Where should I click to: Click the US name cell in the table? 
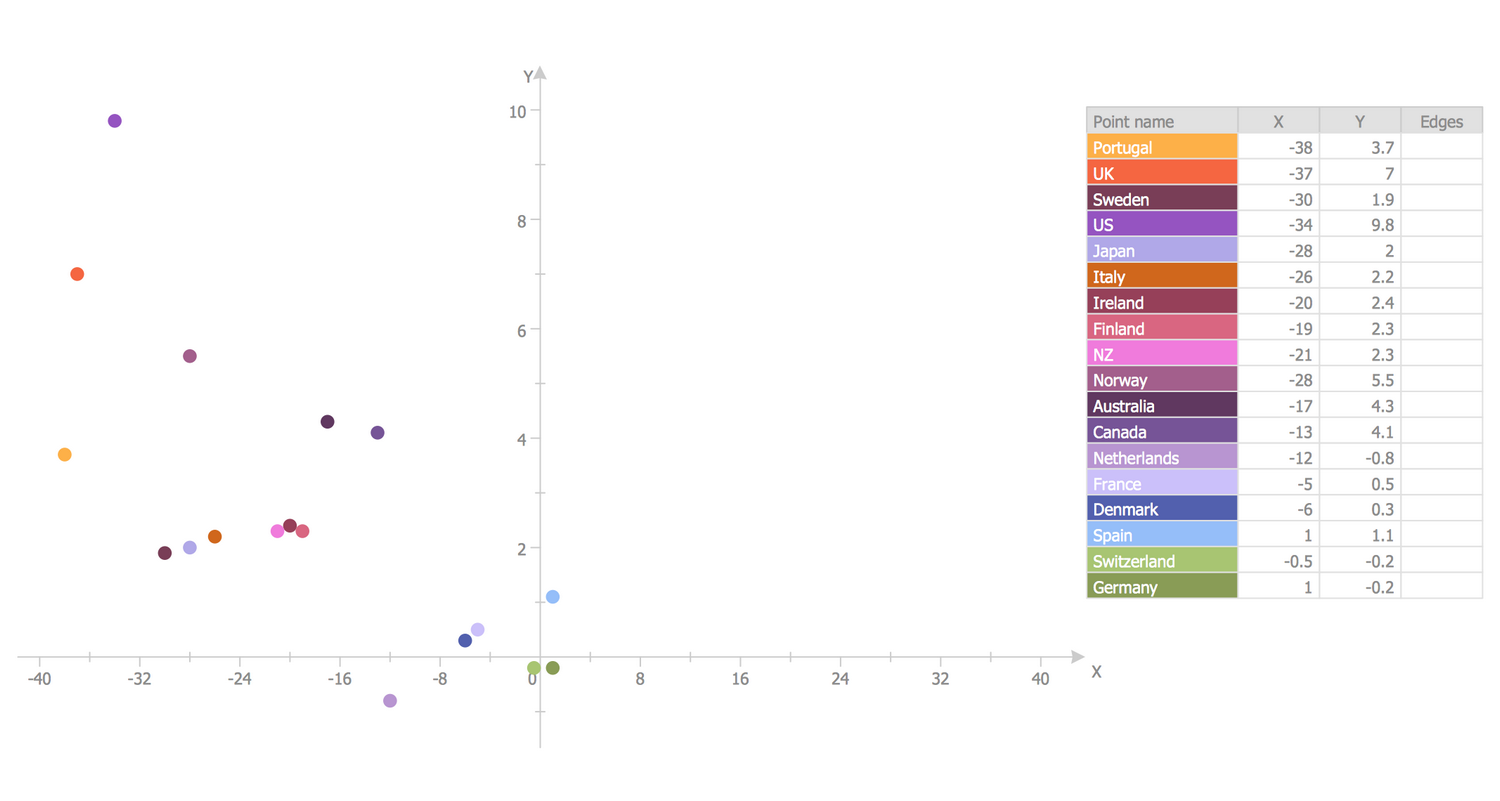[x=1162, y=224]
